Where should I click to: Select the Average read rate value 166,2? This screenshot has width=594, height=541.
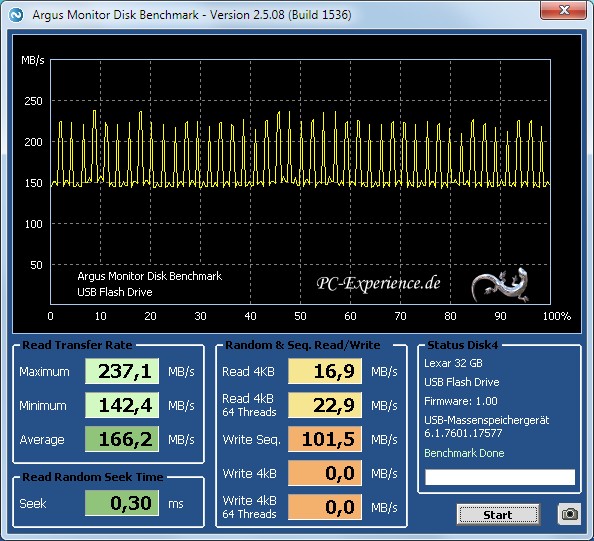click(x=122, y=439)
